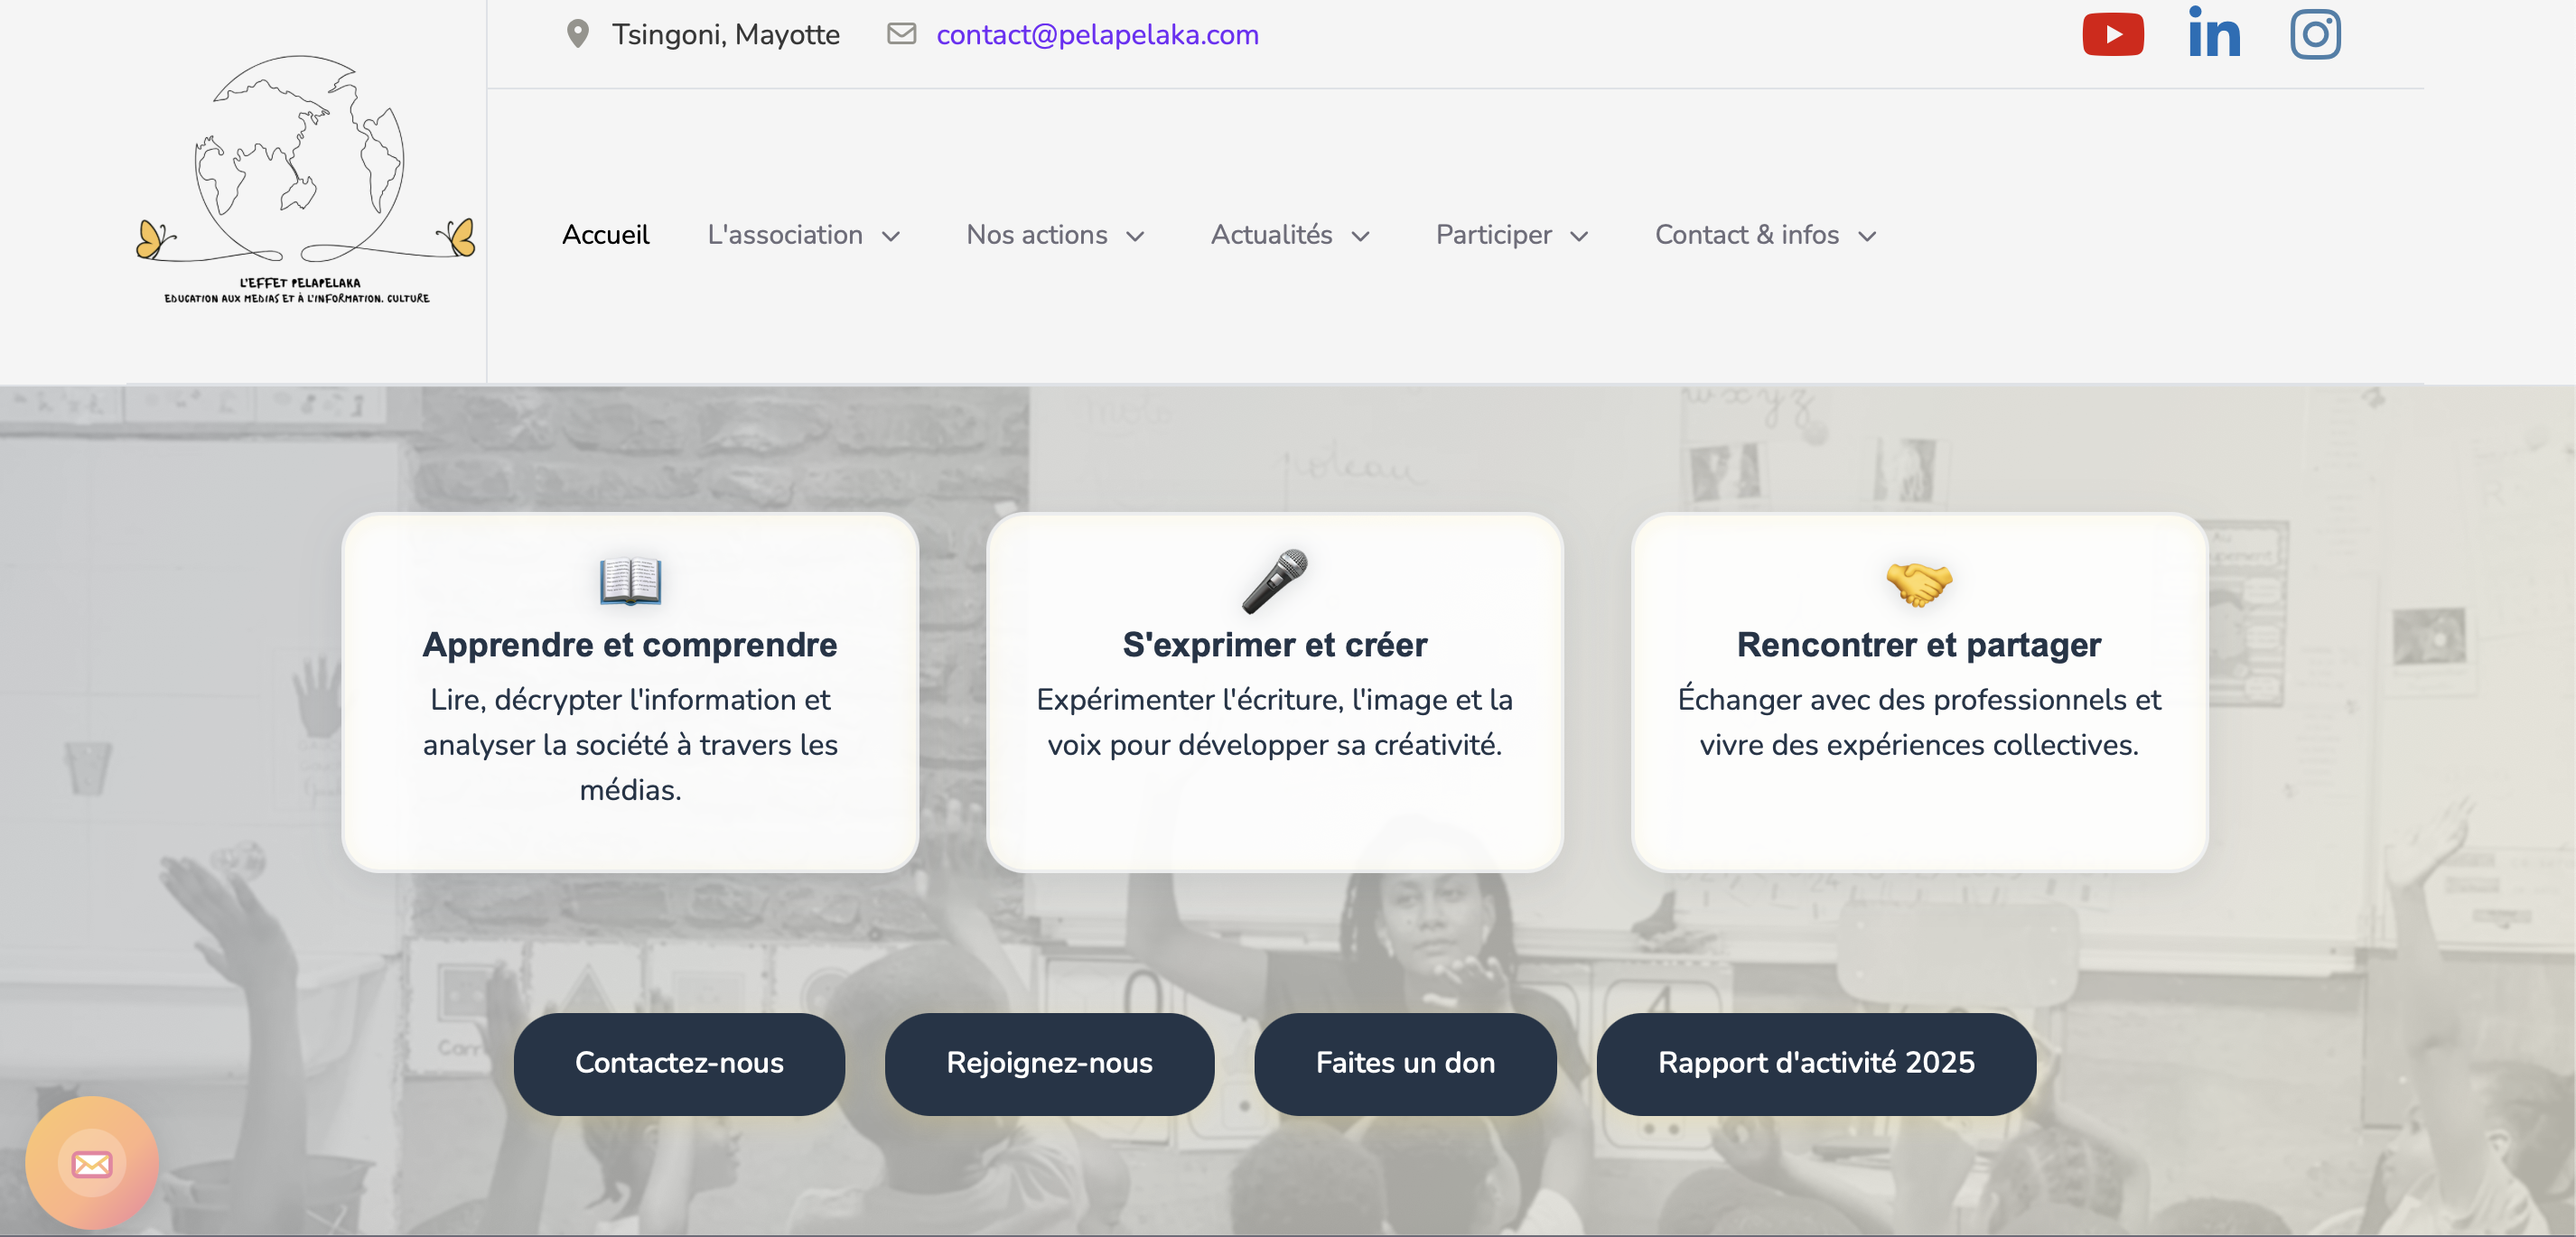Open the Rapport d'activité 2025

(x=1816, y=1063)
